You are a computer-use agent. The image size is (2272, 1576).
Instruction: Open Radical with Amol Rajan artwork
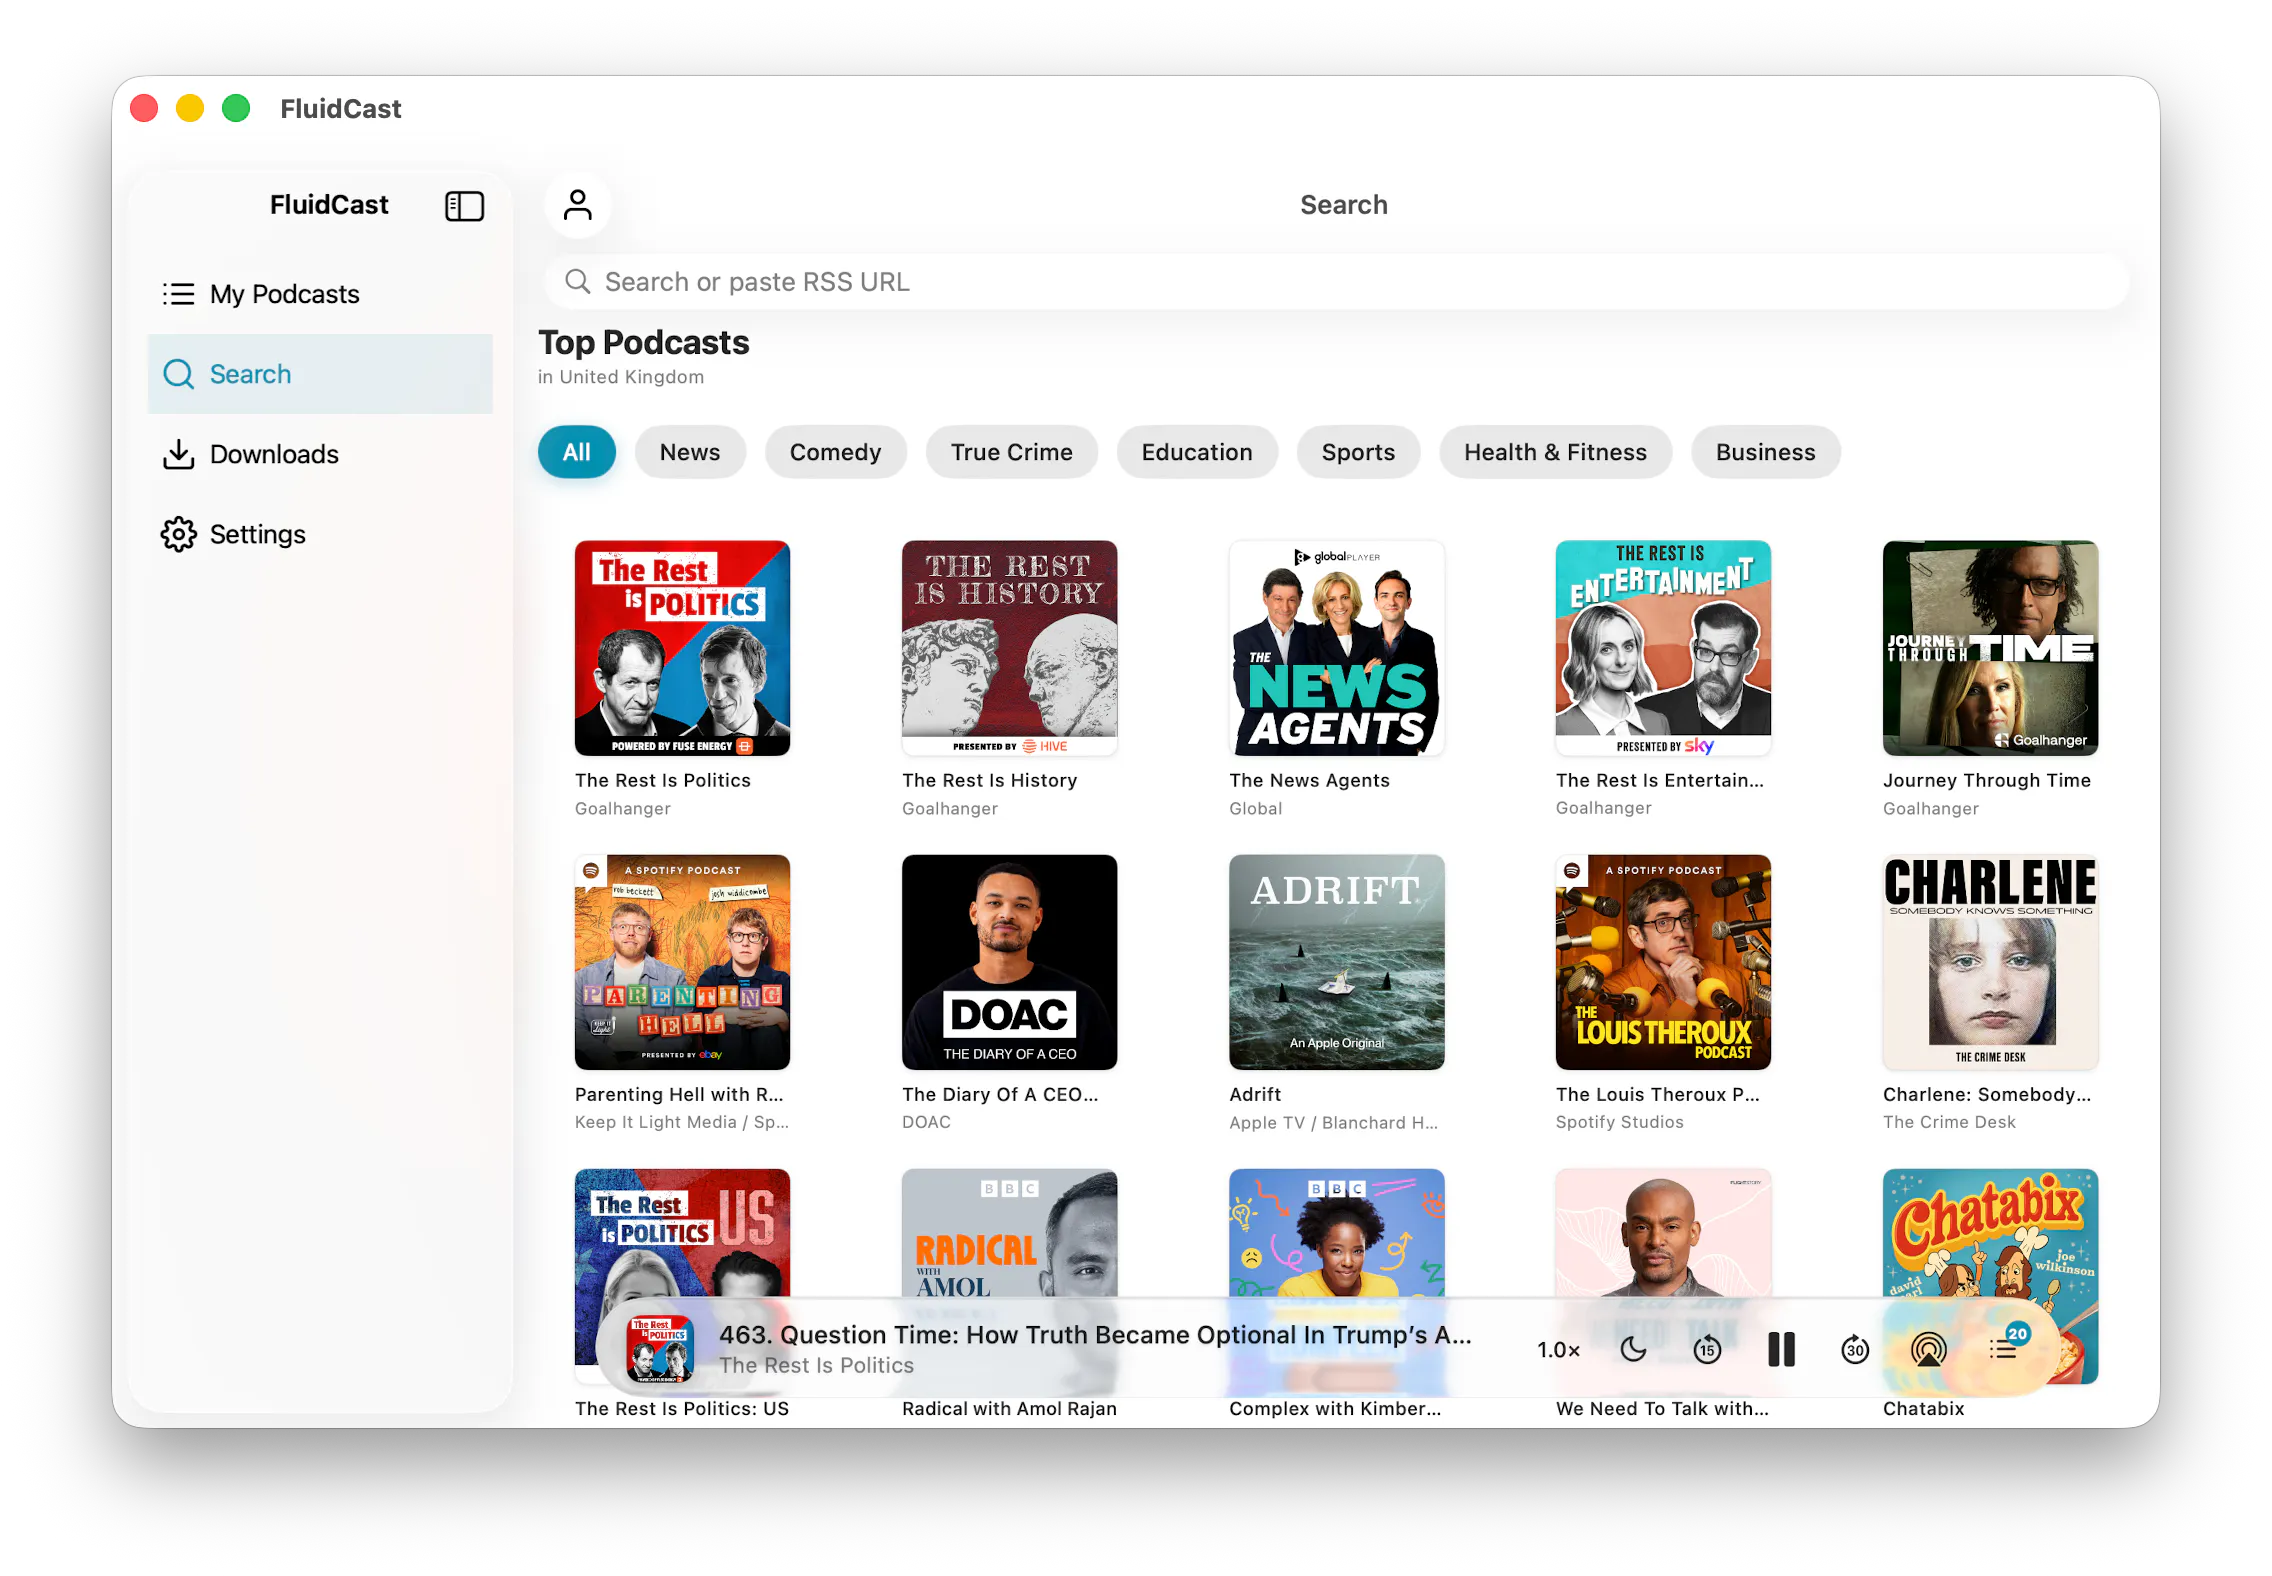pos(1009,1234)
